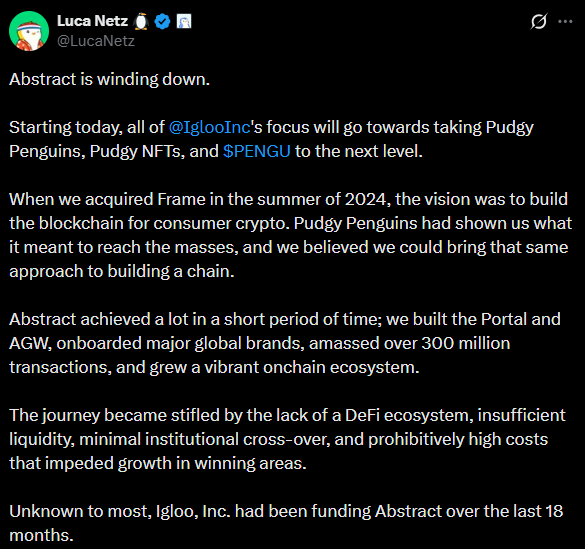585x549 pixels.
Task: Click the 'DeFi ecosystem' phrase
Action: click(x=409, y=415)
